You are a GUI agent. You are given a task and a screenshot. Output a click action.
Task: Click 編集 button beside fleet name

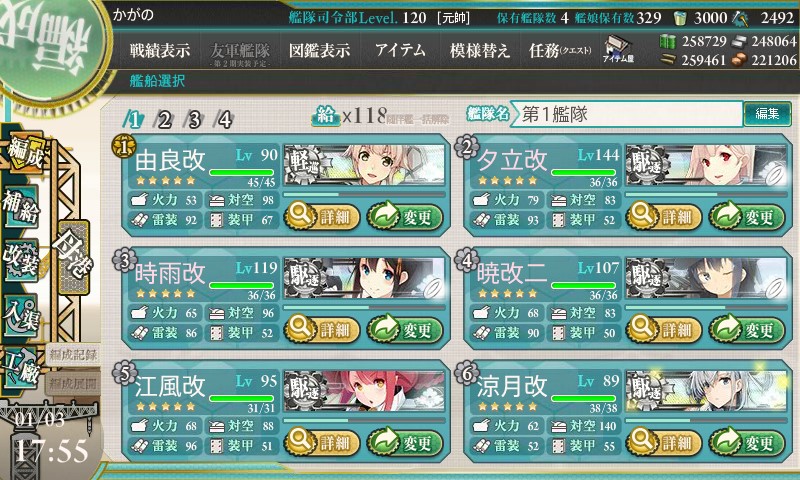(767, 114)
